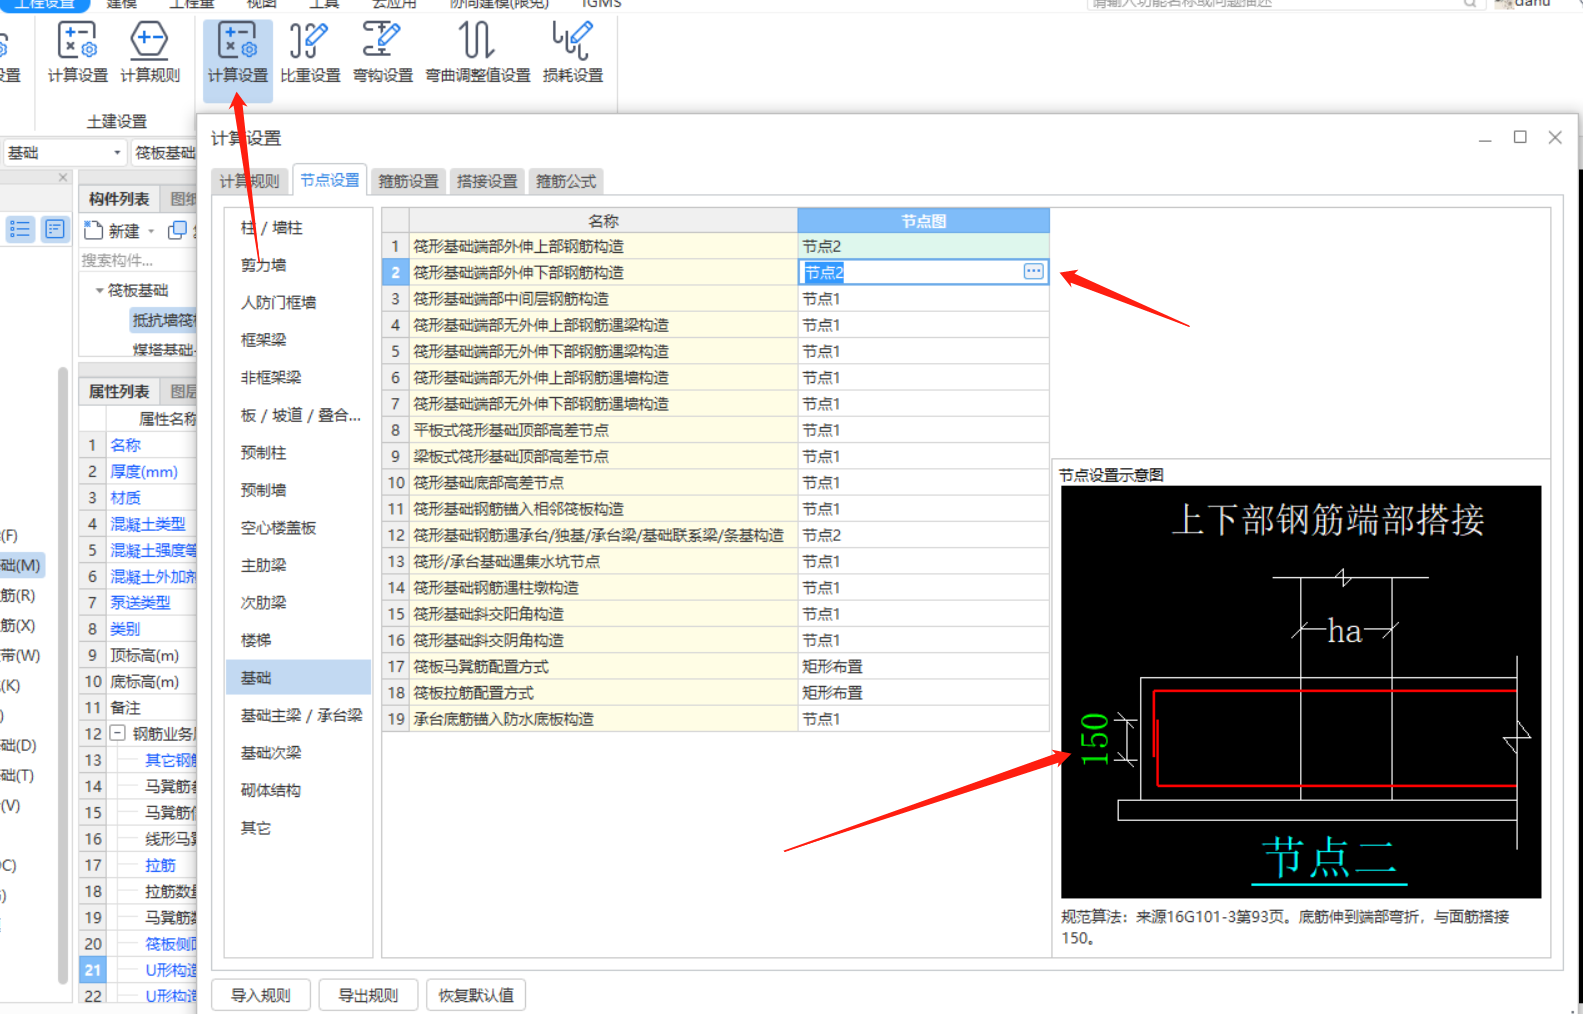Select 框架梁 in category list
The image size is (1583, 1014).
[263, 340]
